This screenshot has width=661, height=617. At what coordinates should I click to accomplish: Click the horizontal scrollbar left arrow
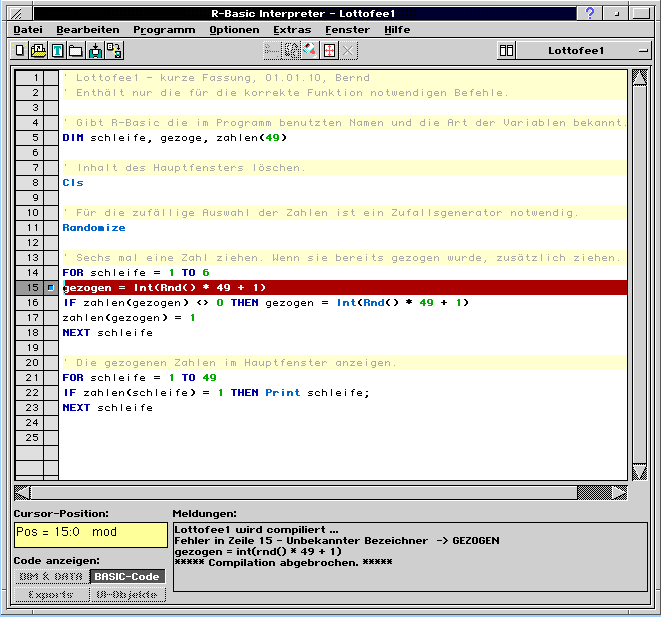click(22, 493)
